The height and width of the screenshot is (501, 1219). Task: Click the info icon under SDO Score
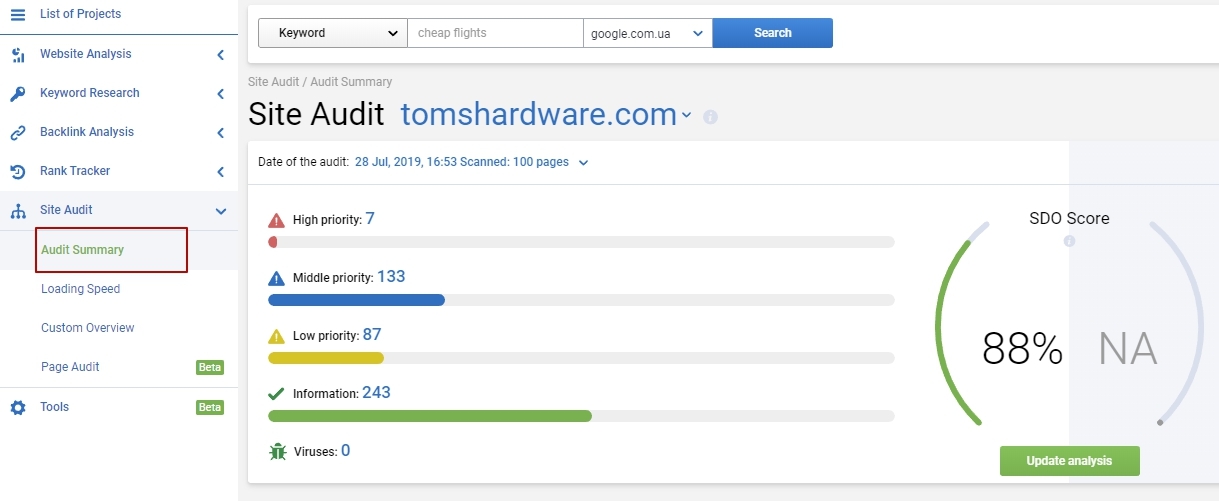[1069, 241]
